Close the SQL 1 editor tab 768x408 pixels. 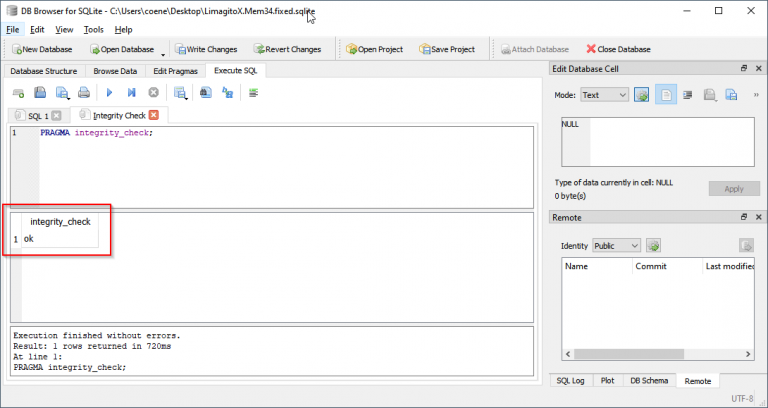[x=56, y=116]
